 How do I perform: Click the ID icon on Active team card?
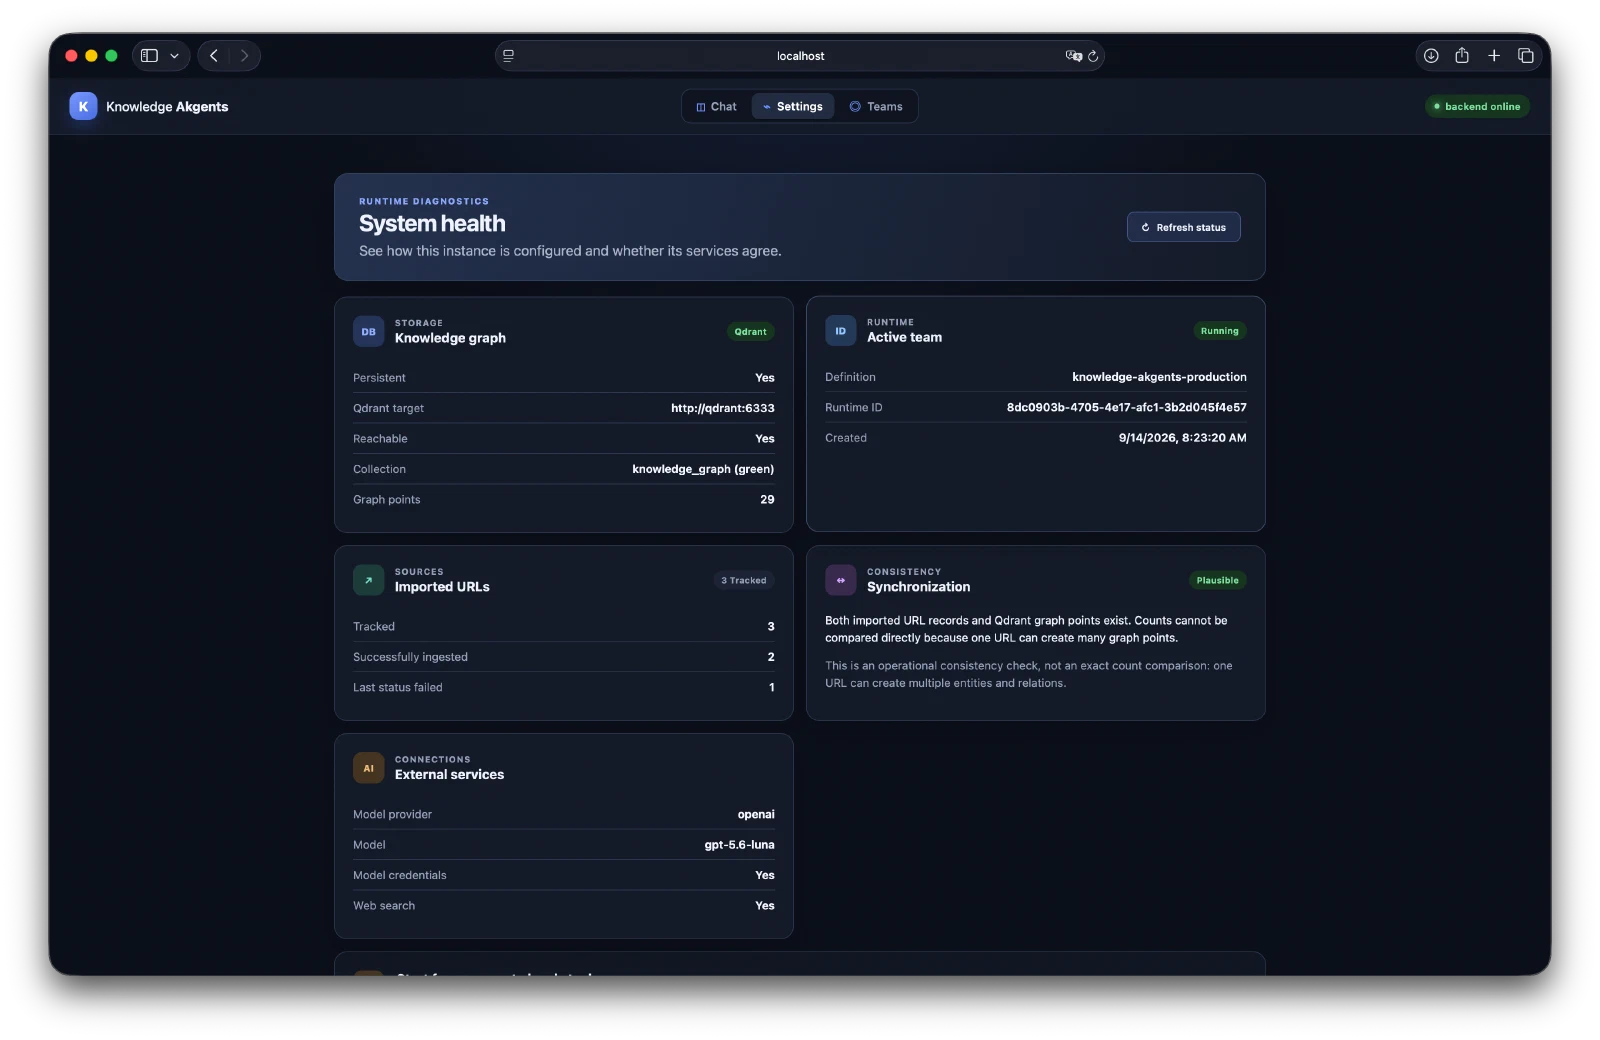841,330
